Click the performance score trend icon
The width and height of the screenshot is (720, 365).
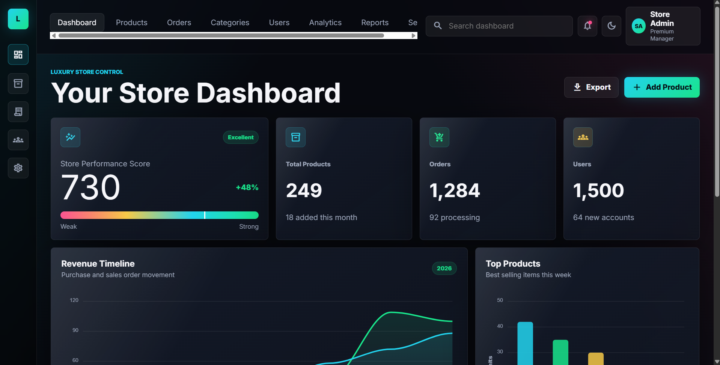tap(70, 137)
